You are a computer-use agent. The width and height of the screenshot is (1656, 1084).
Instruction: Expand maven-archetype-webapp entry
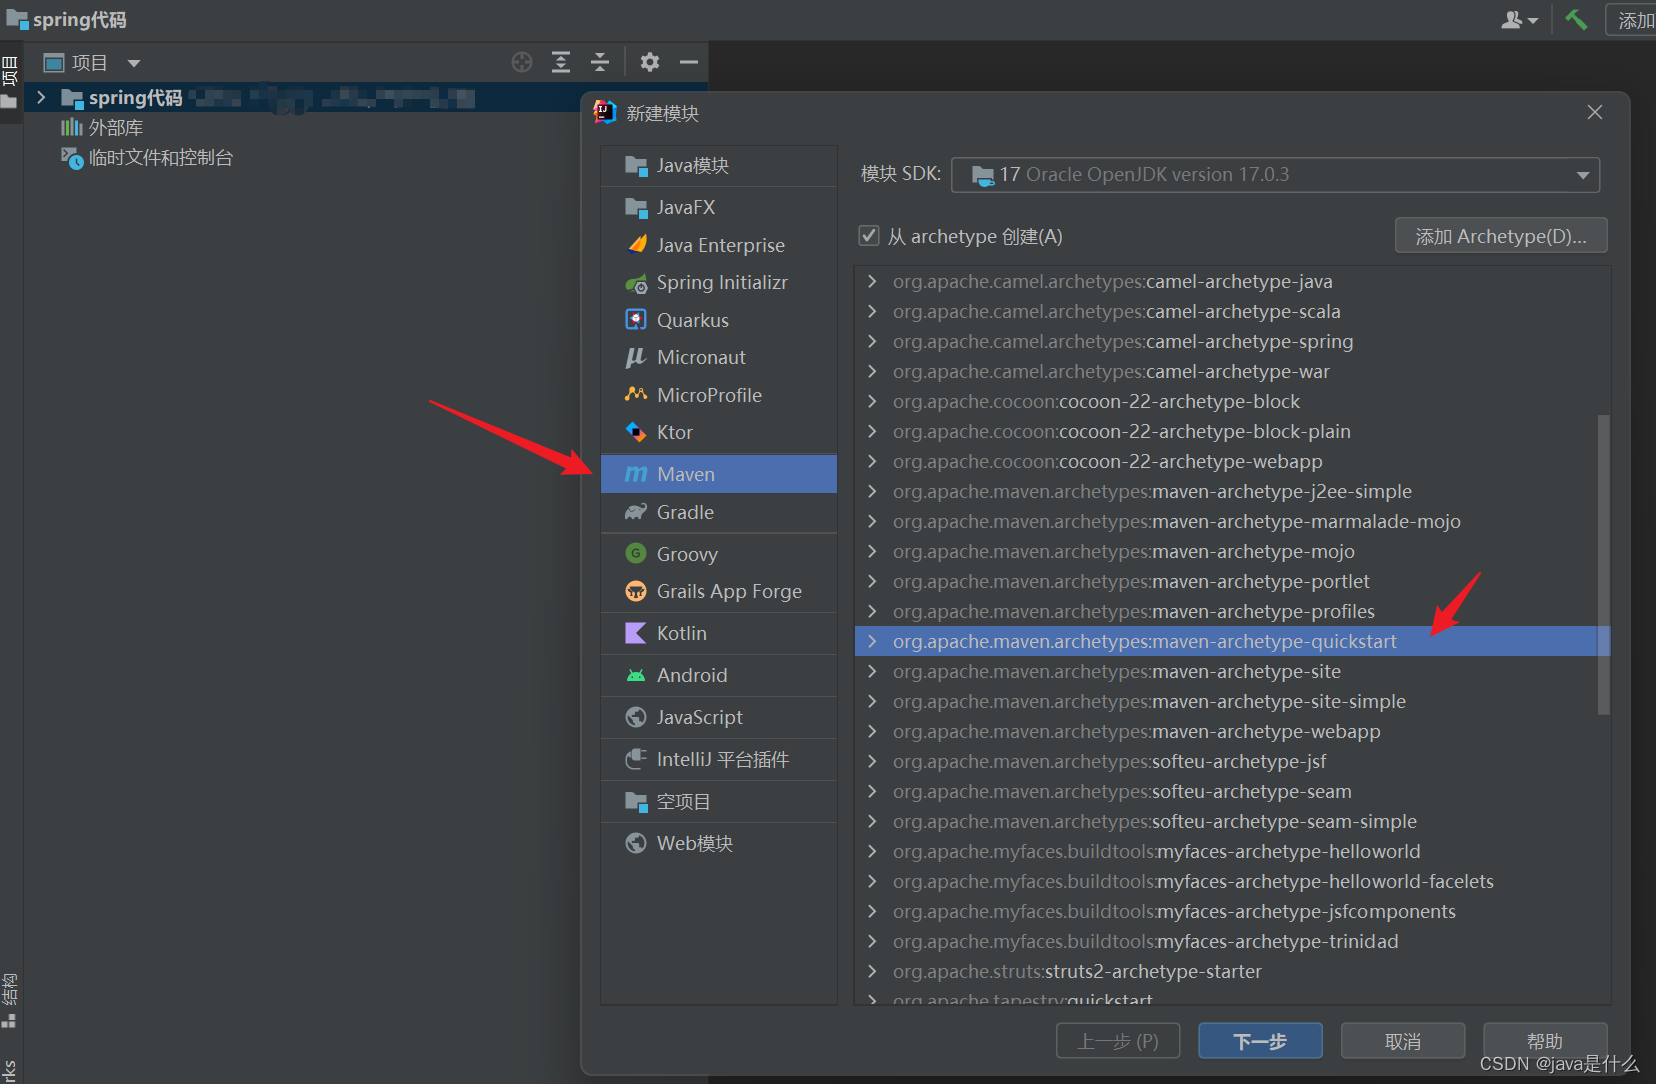click(x=872, y=731)
